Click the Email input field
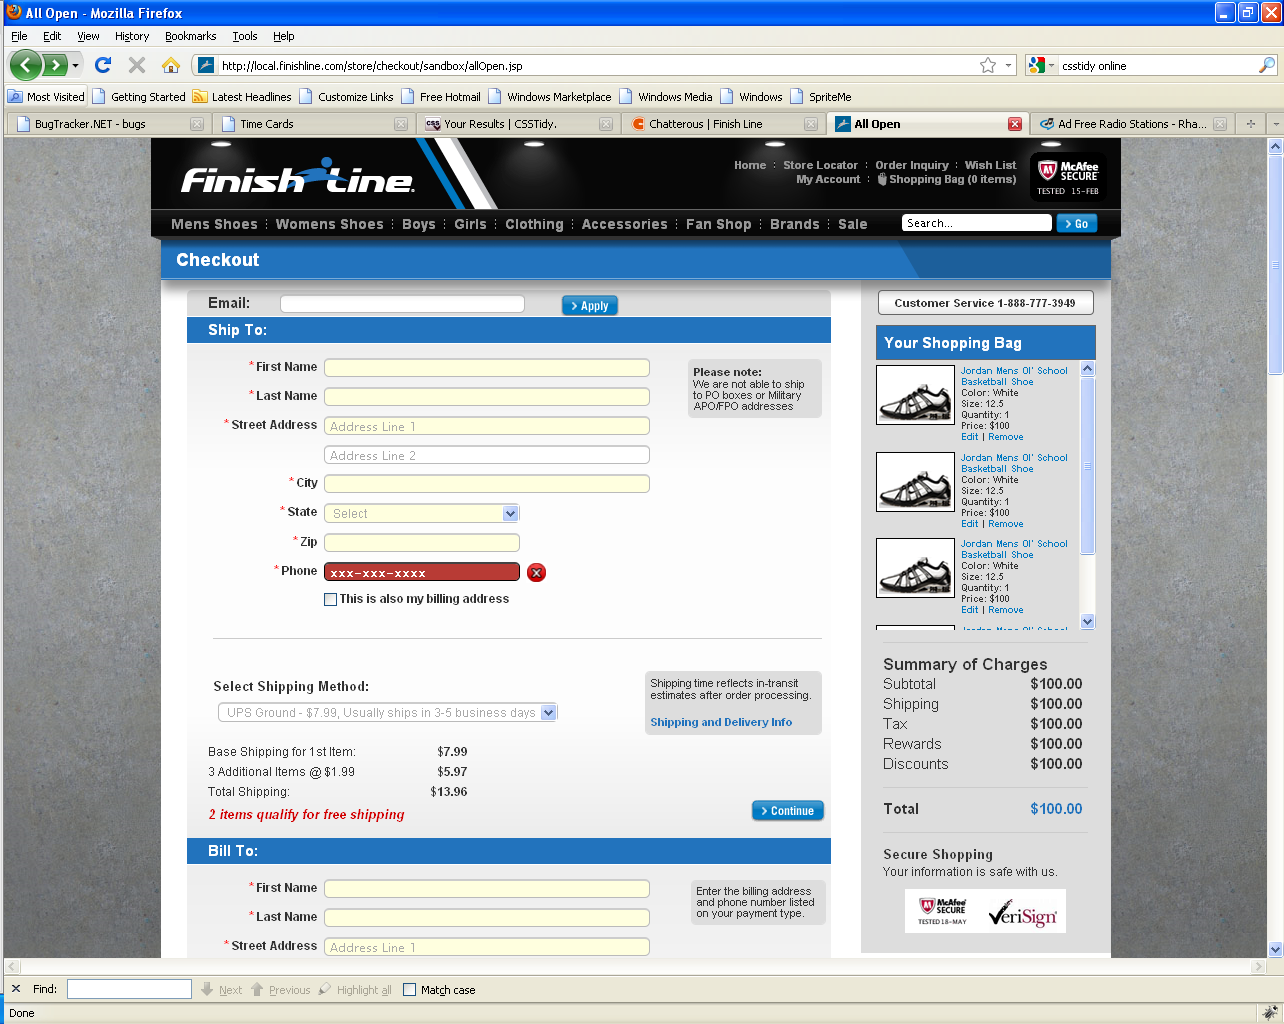Image resolution: width=1284 pixels, height=1024 pixels. [x=402, y=304]
